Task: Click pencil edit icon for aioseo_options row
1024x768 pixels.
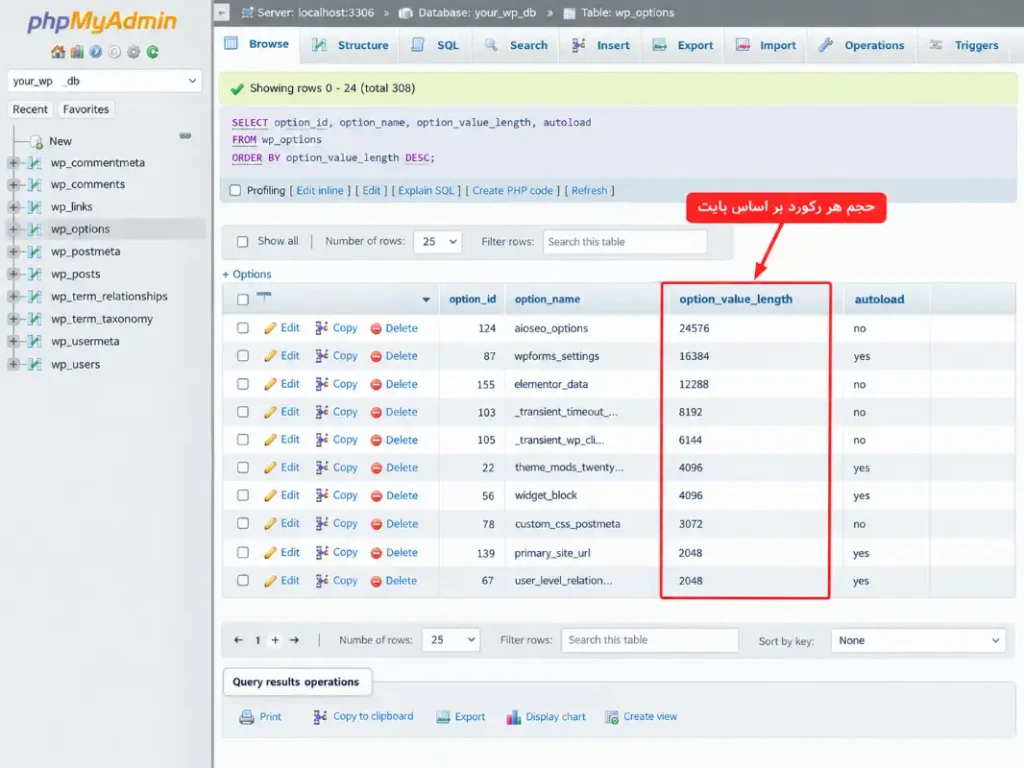Action: click(270, 328)
